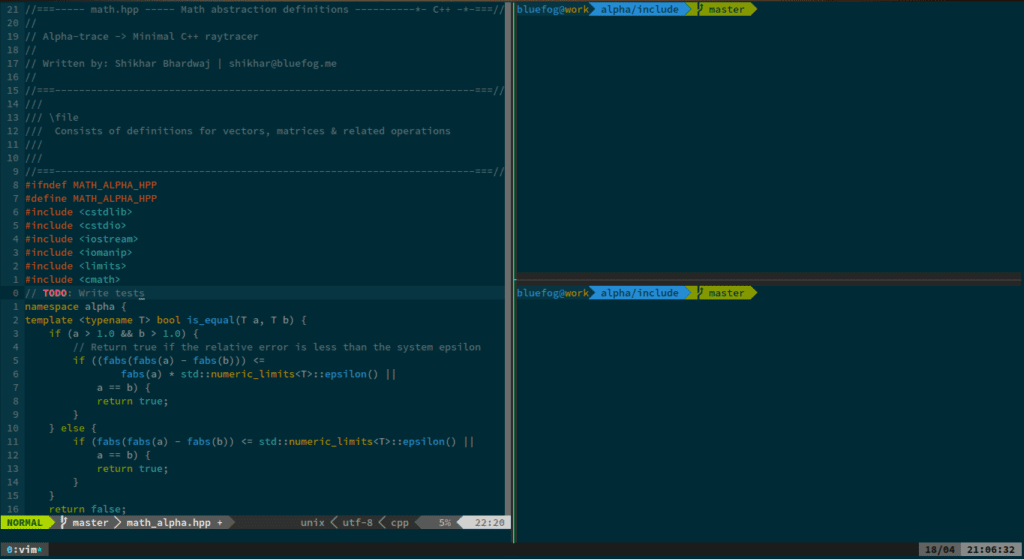Click the git branch icon in bottom terminal prompt

pyautogui.click(x=701, y=293)
